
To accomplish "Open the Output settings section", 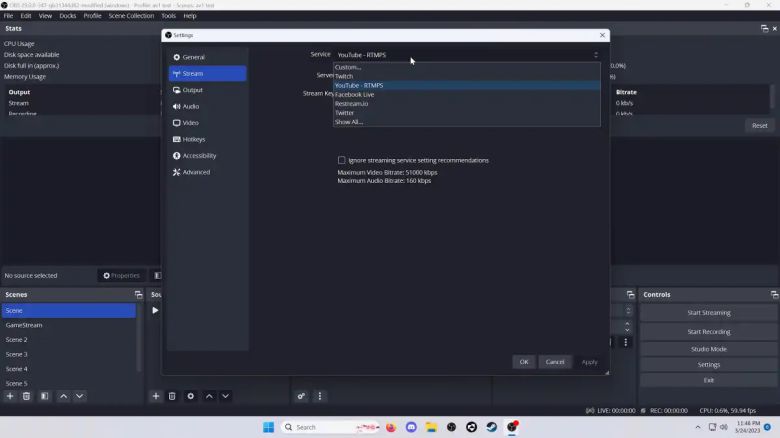I will tap(192, 90).
